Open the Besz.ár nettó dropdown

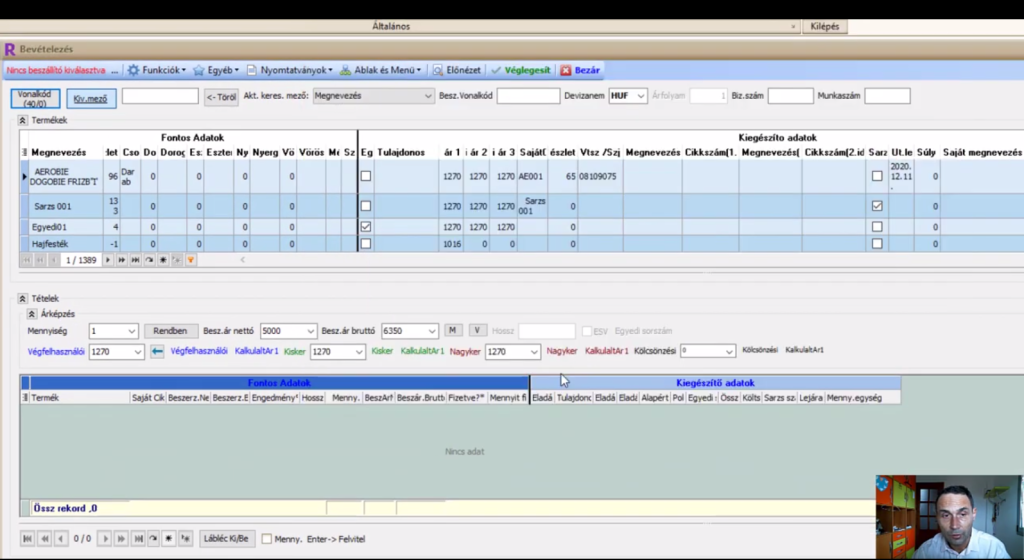pos(309,331)
